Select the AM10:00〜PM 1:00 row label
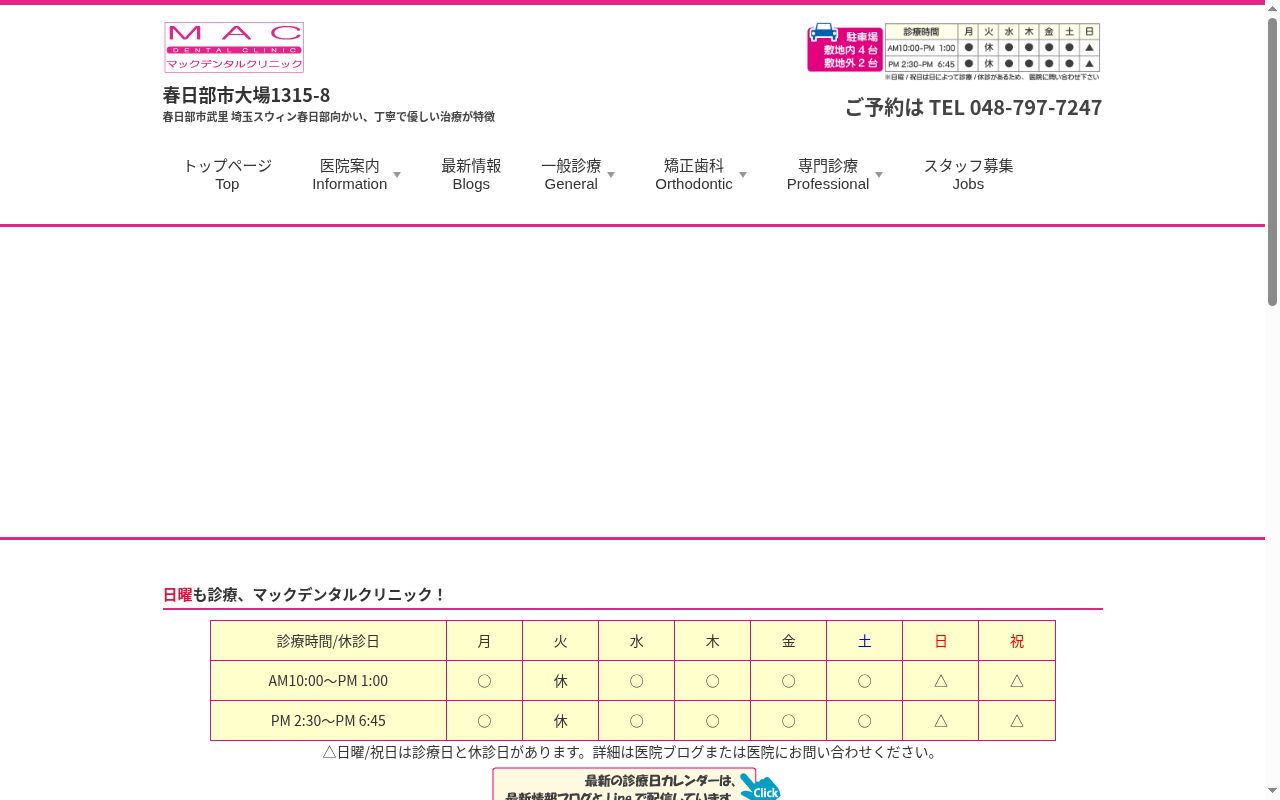 (328, 681)
